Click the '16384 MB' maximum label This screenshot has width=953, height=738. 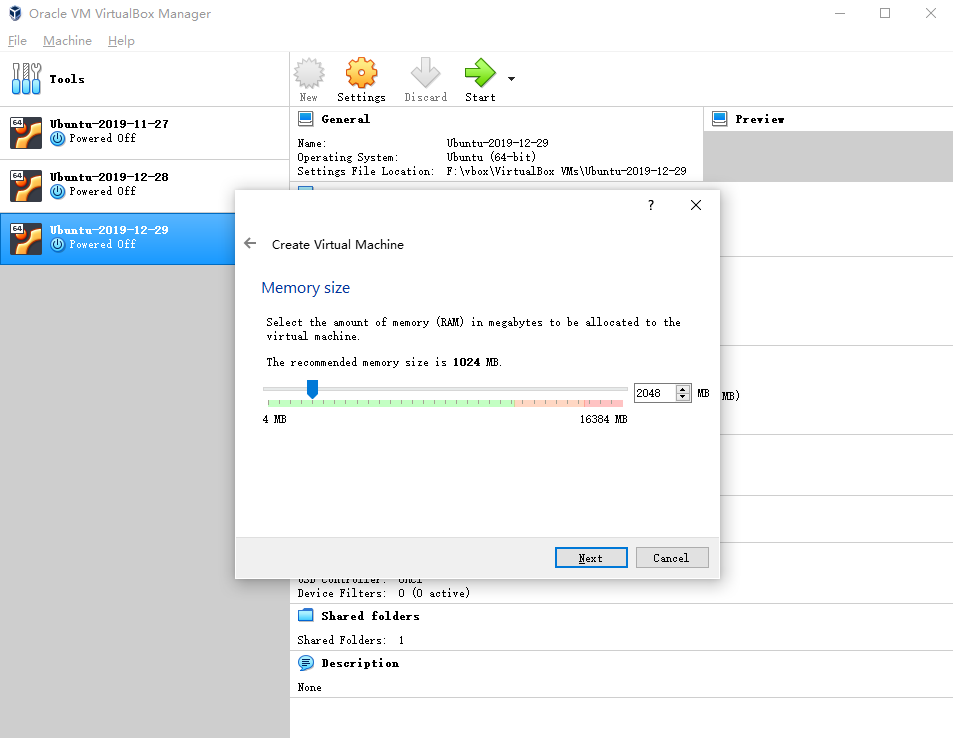[x=604, y=419]
